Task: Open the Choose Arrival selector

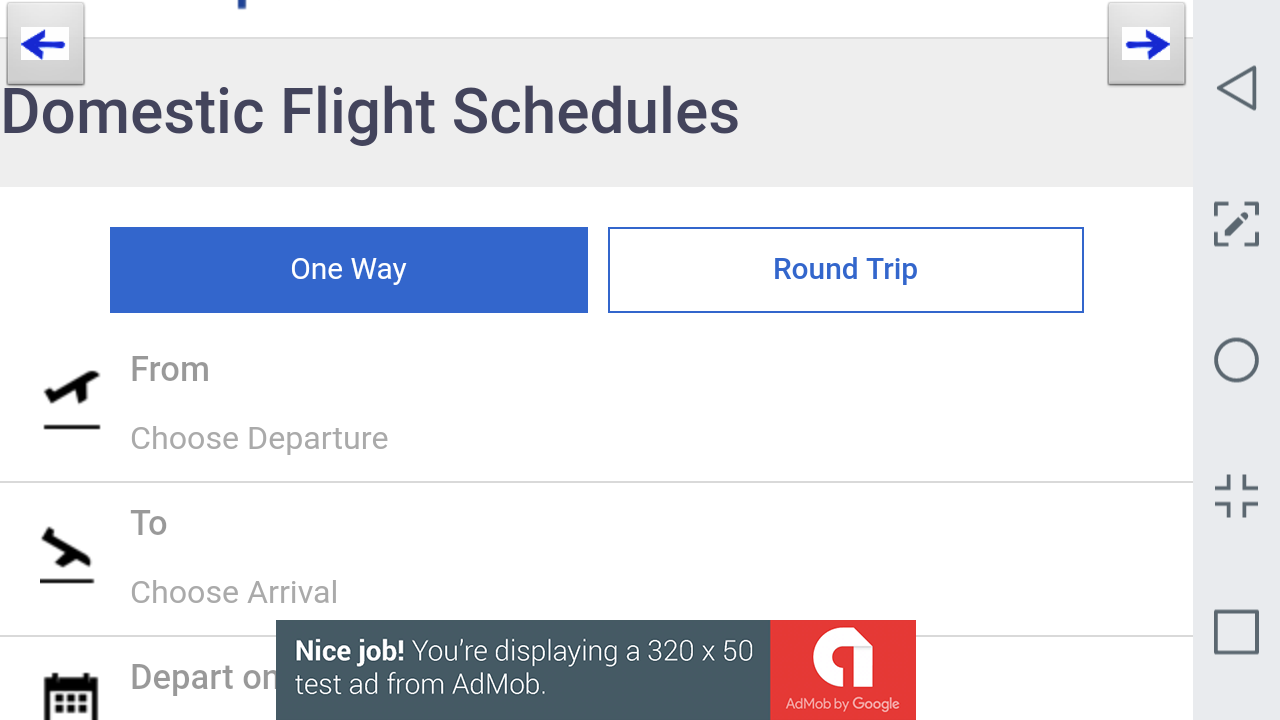Action: [x=234, y=592]
